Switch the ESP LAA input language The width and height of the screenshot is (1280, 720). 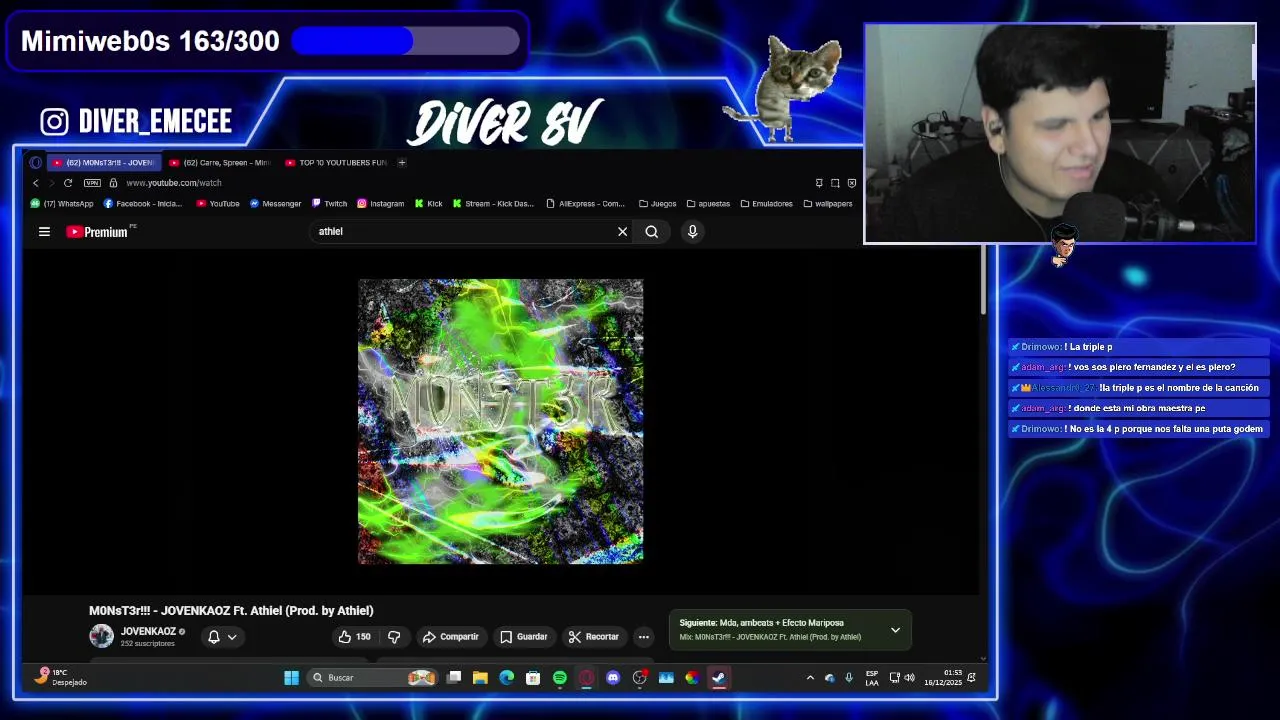[872, 677]
